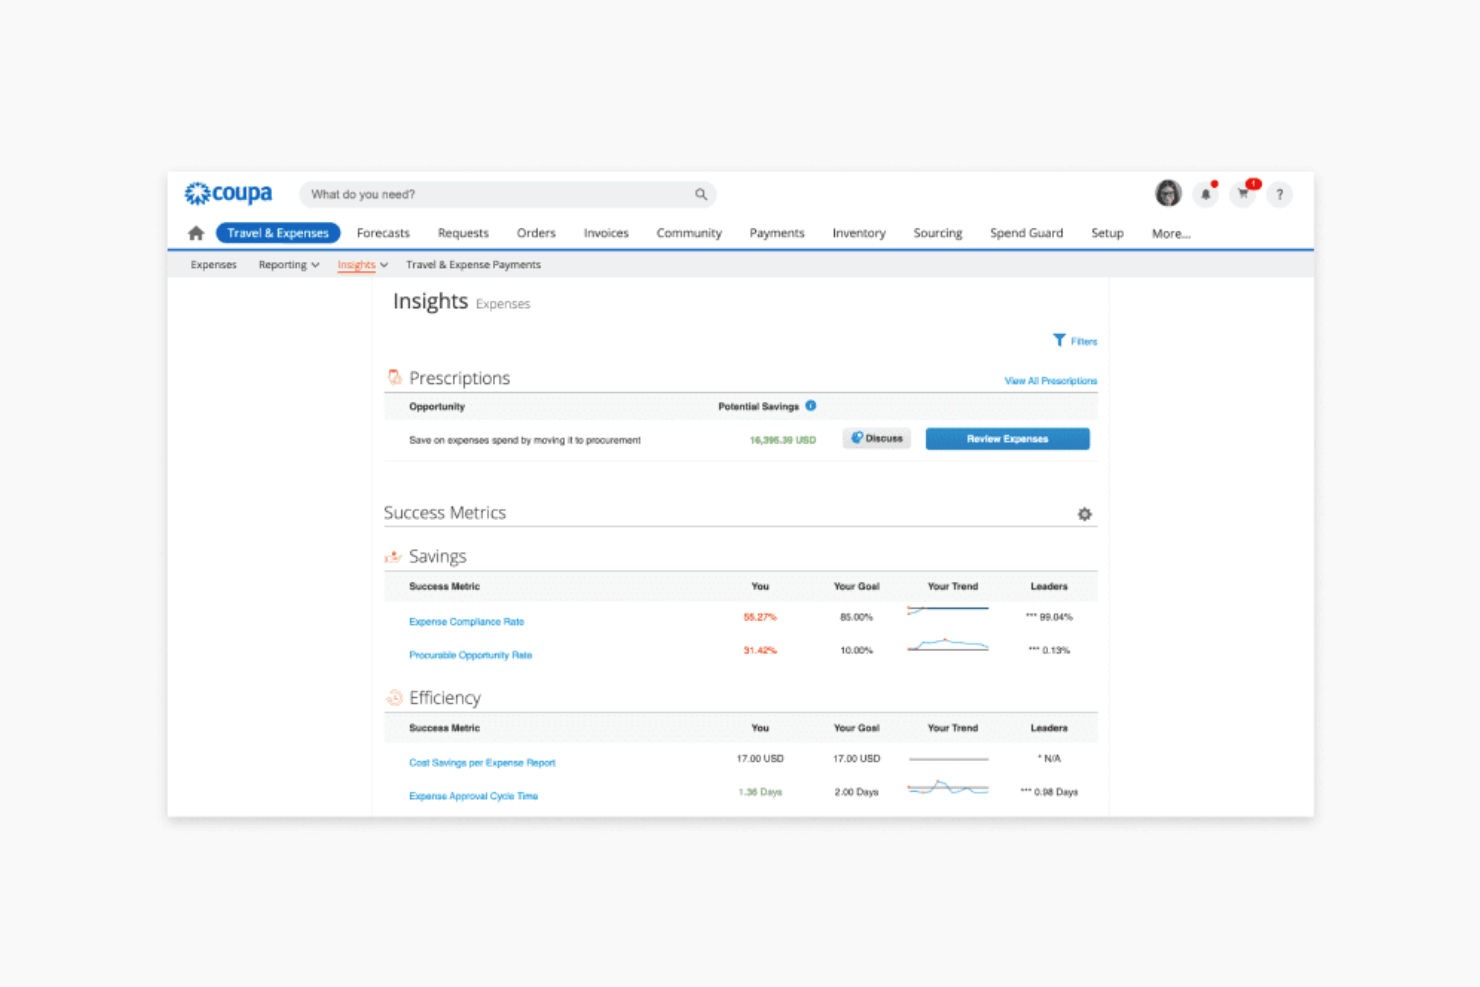
Task: Click the Potential Savings info icon
Action: coord(811,406)
